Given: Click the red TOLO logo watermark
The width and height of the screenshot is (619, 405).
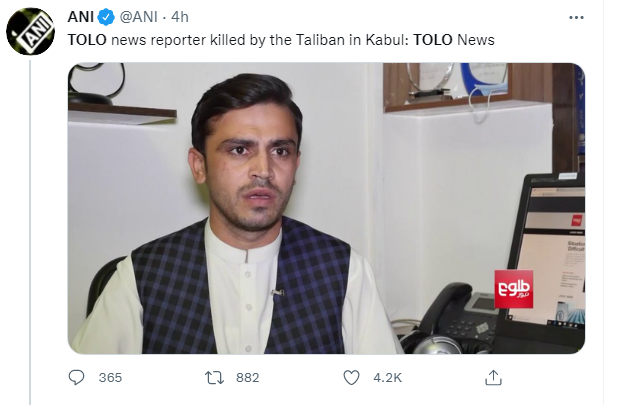Looking at the screenshot, I should pyautogui.click(x=514, y=289).
